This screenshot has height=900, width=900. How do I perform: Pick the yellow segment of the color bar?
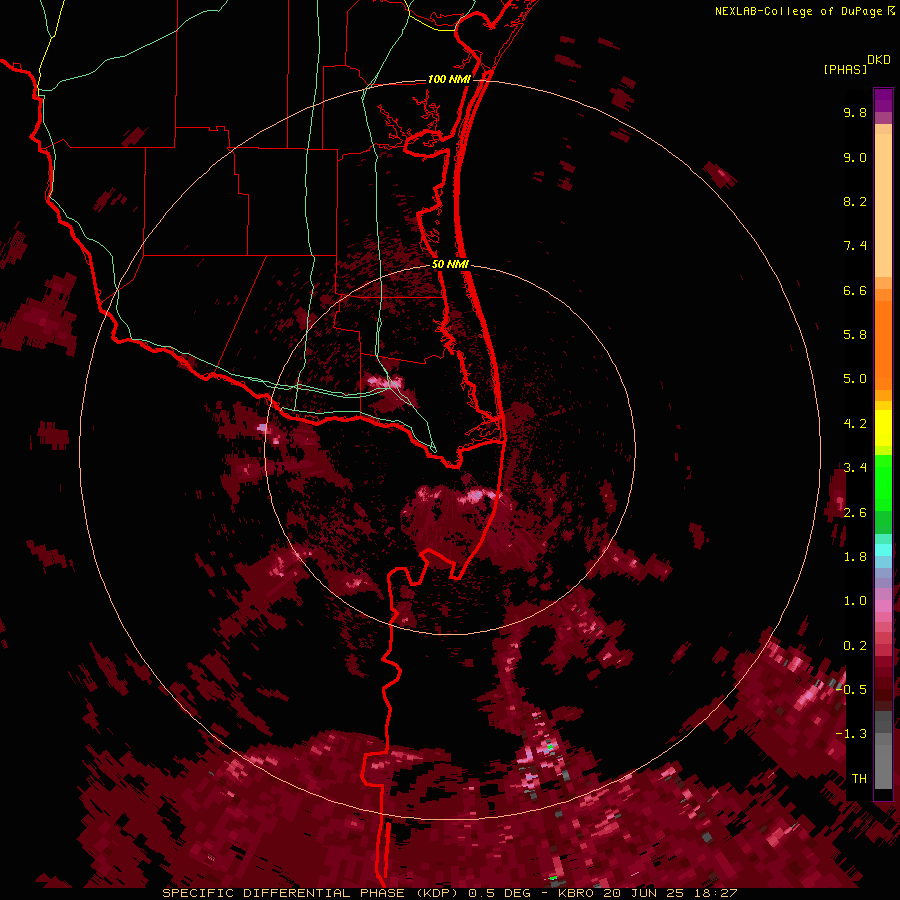point(883,428)
